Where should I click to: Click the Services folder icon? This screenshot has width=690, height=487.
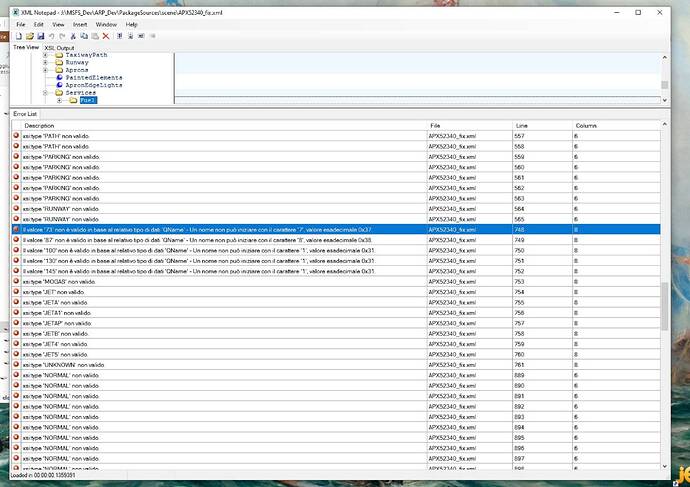pyautogui.click(x=59, y=93)
